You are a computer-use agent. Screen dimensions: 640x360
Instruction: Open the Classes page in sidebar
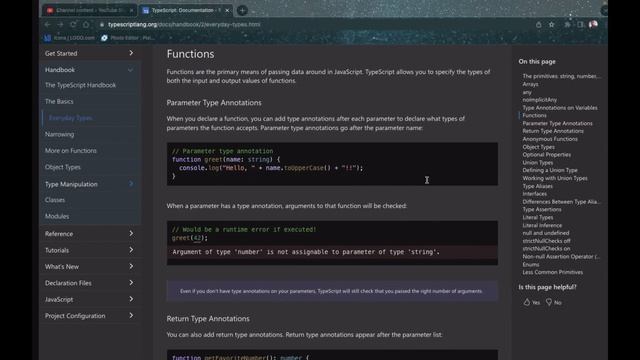[x=55, y=200]
